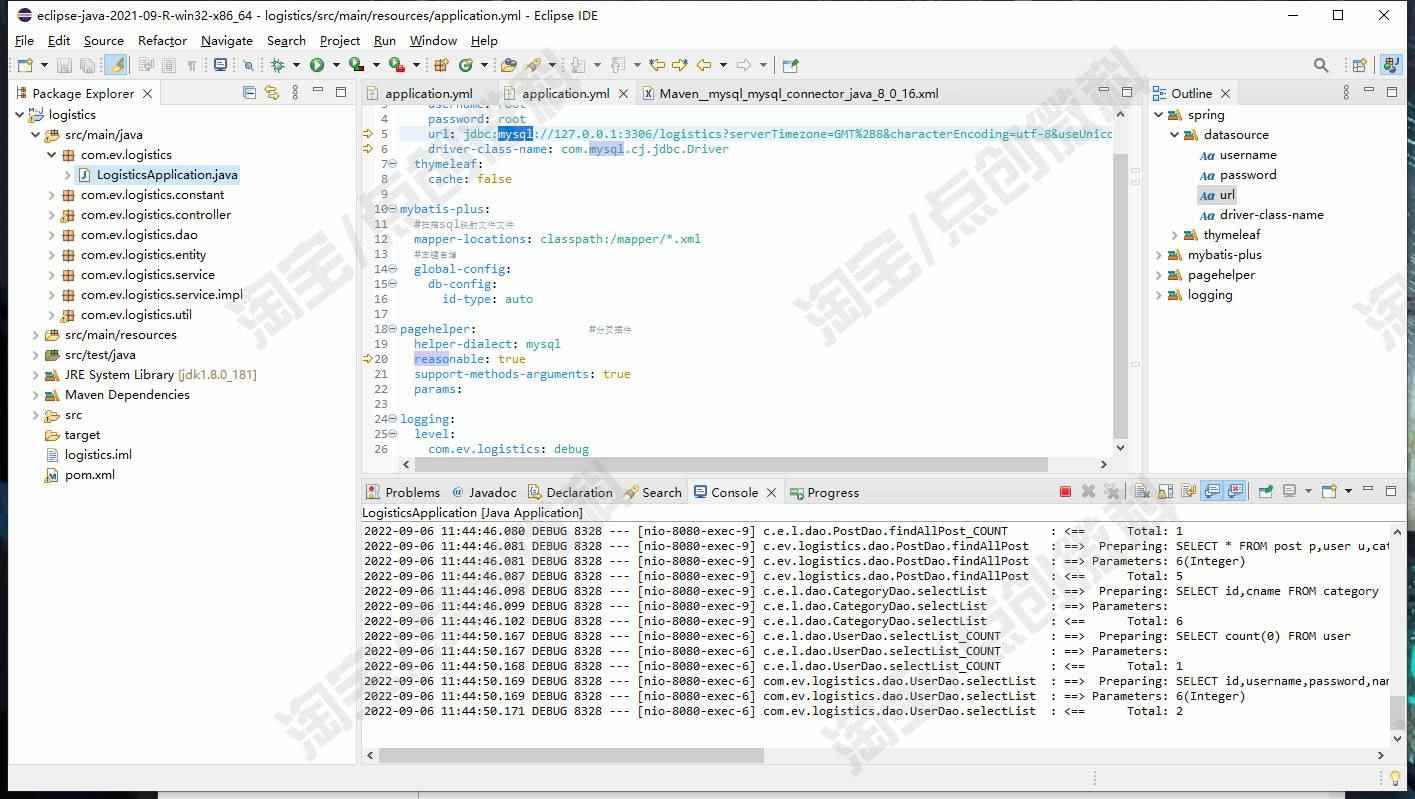Click the New Java Package icon
This screenshot has width=1415, height=799.
440,65
